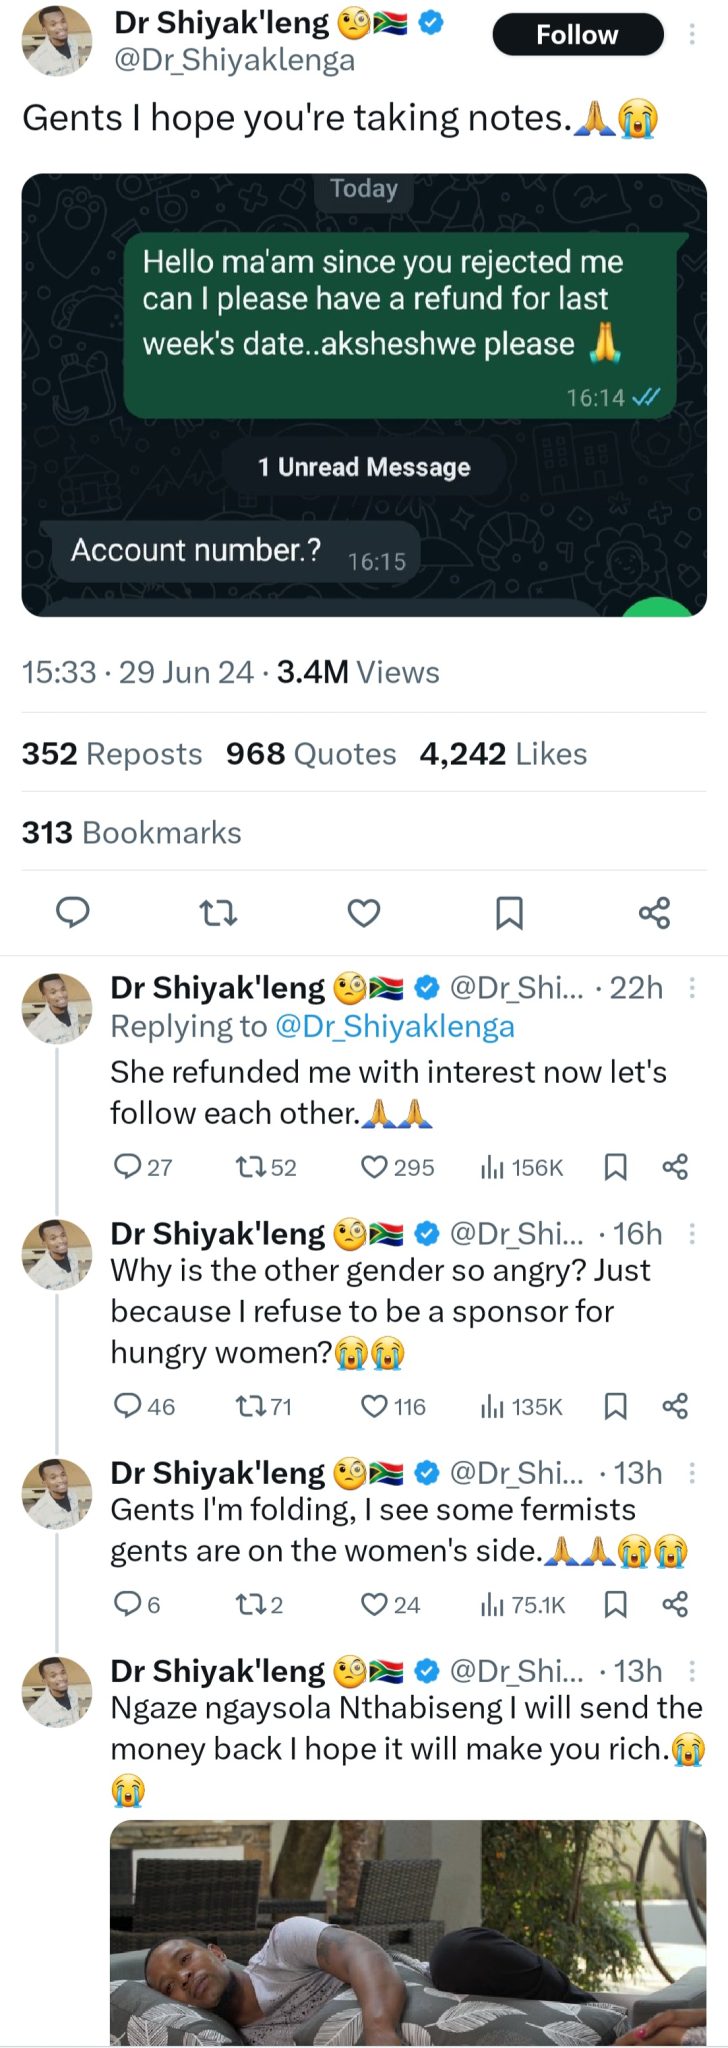Image resolution: width=728 pixels, height=2048 pixels.
Task: Bookmark the main tweet
Action: pyautogui.click(x=509, y=912)
